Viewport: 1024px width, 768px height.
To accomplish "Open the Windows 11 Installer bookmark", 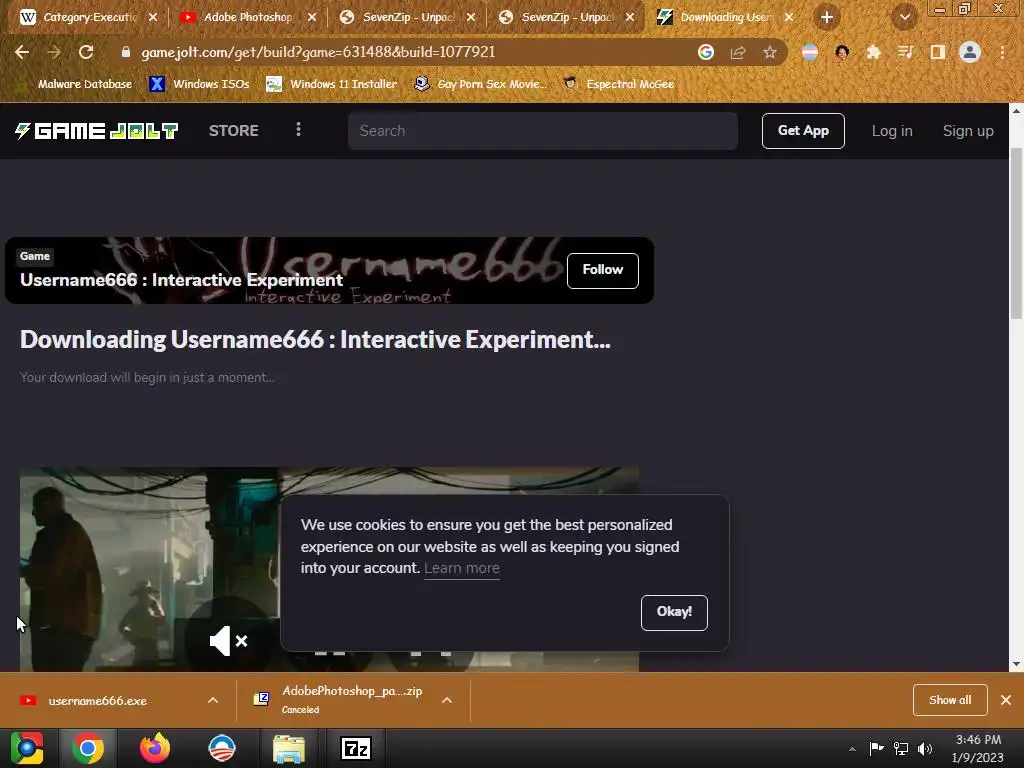I will coord(332,84).
